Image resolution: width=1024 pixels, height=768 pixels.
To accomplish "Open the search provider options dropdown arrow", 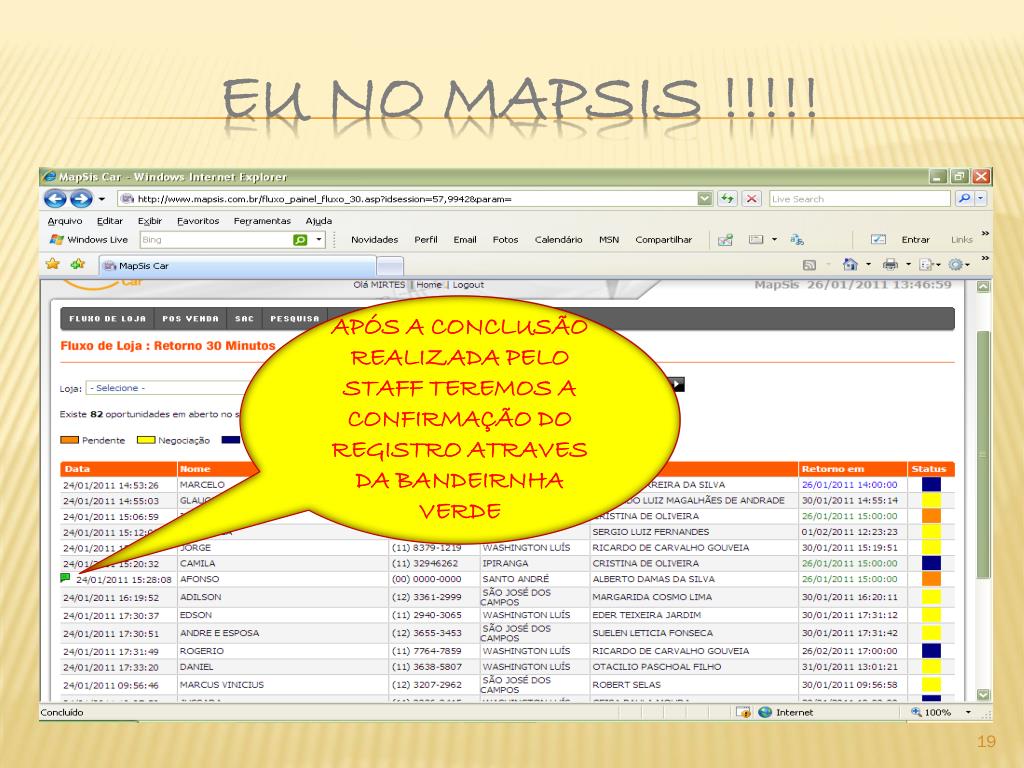I will [981, 199].
